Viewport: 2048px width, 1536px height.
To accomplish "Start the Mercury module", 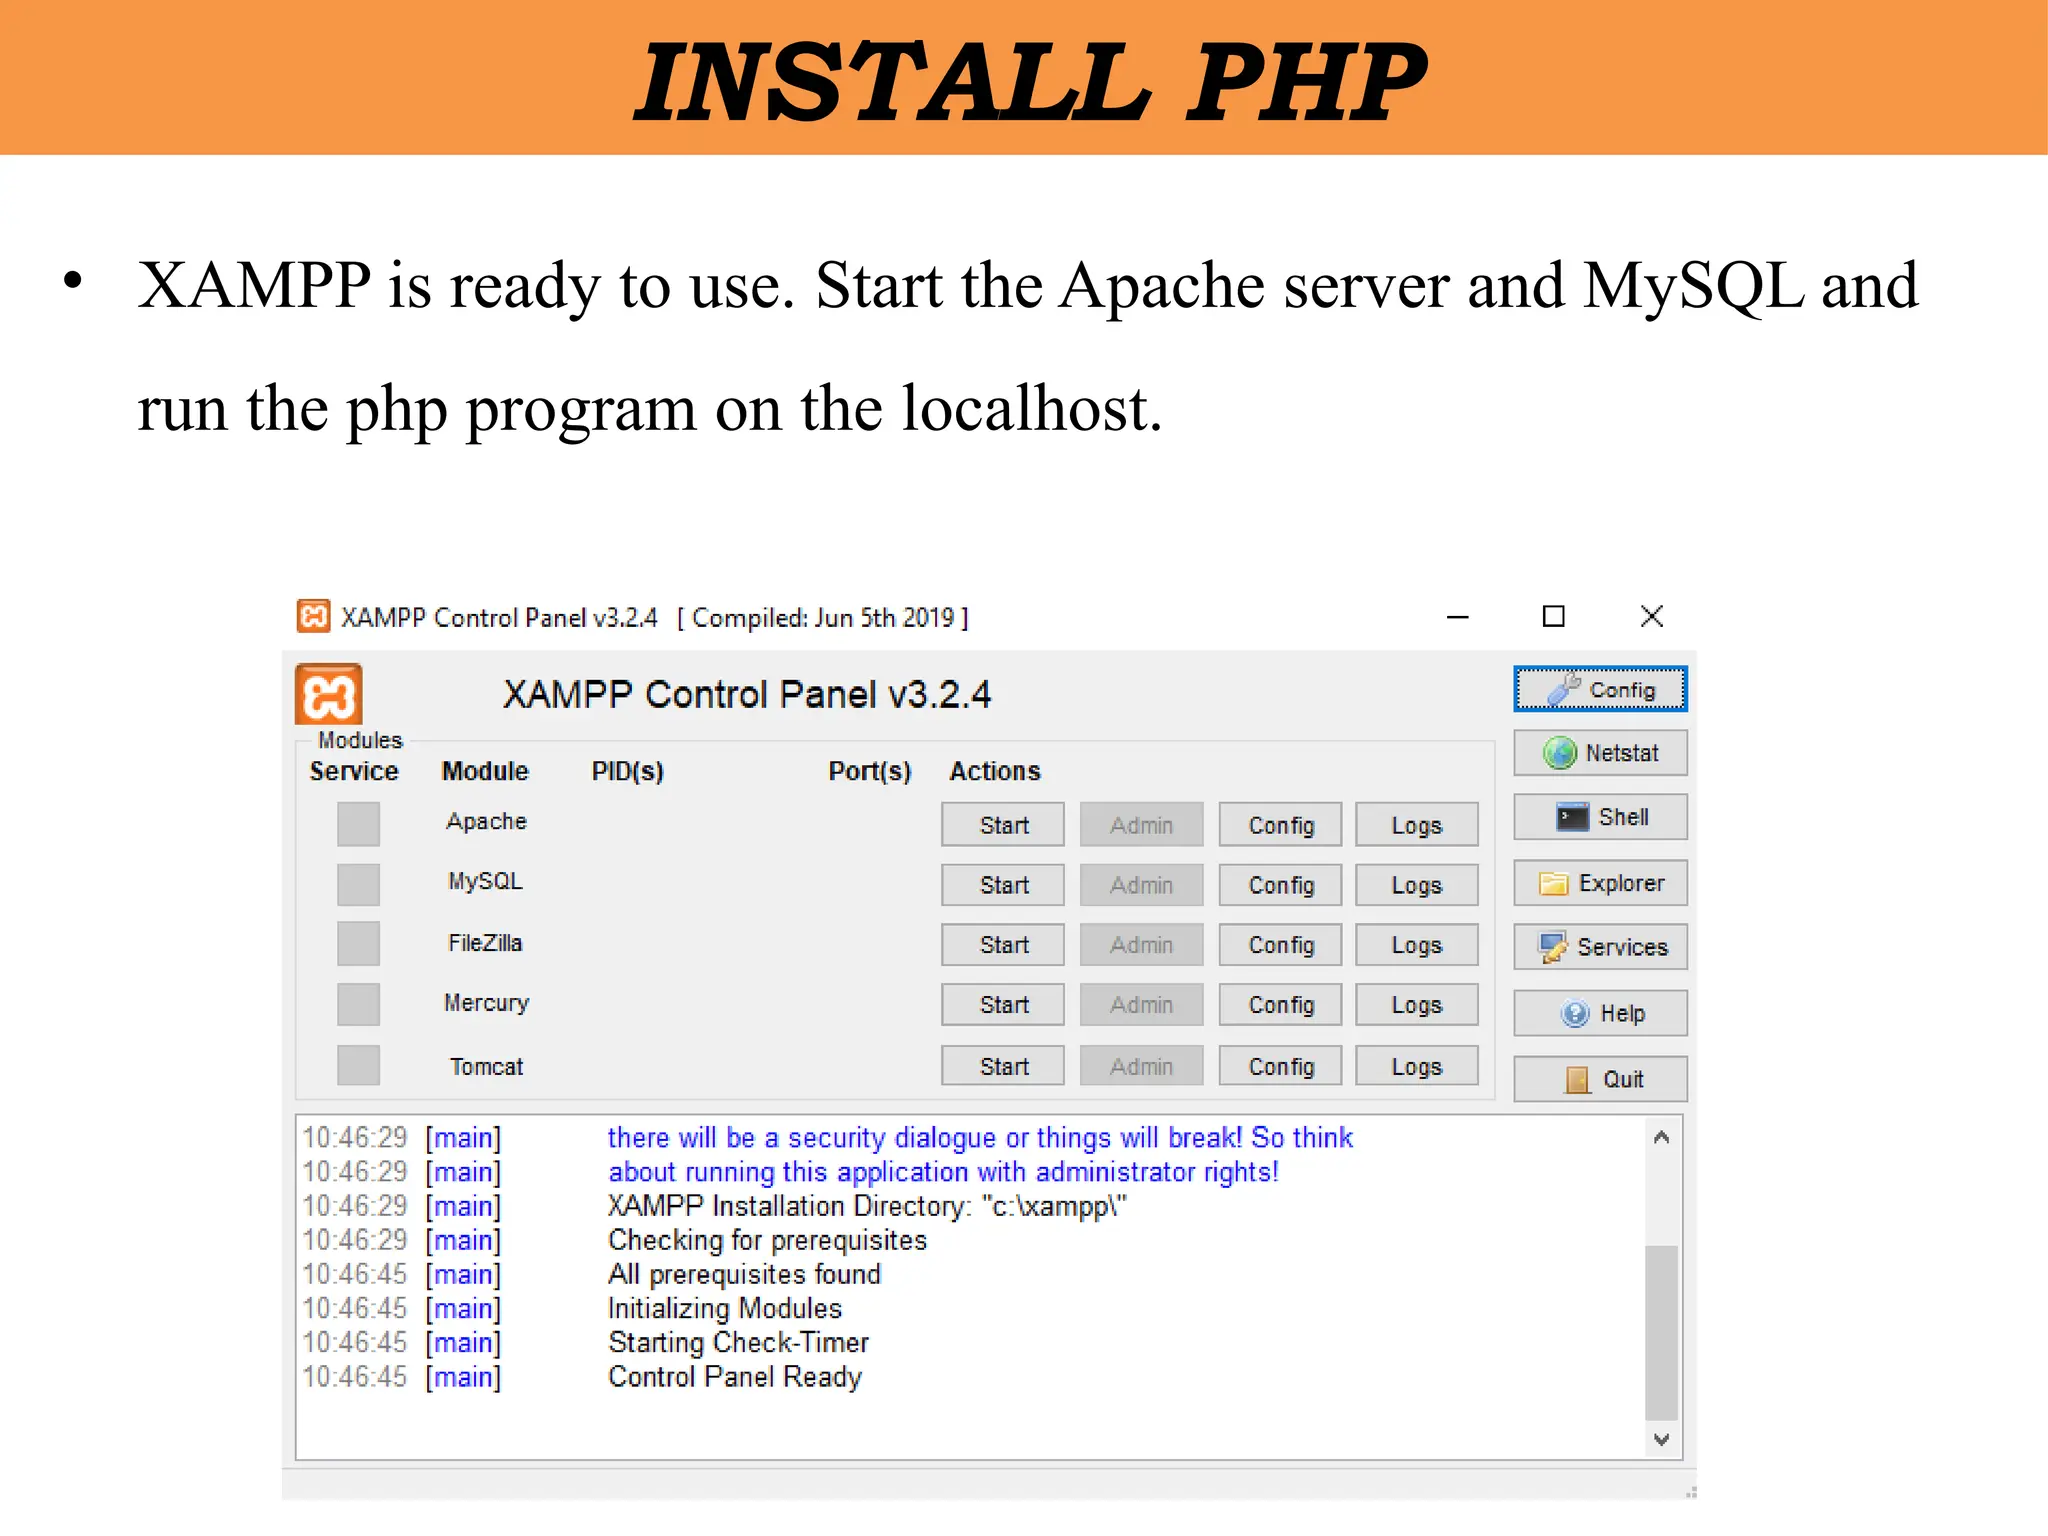I will 1003,1005.
